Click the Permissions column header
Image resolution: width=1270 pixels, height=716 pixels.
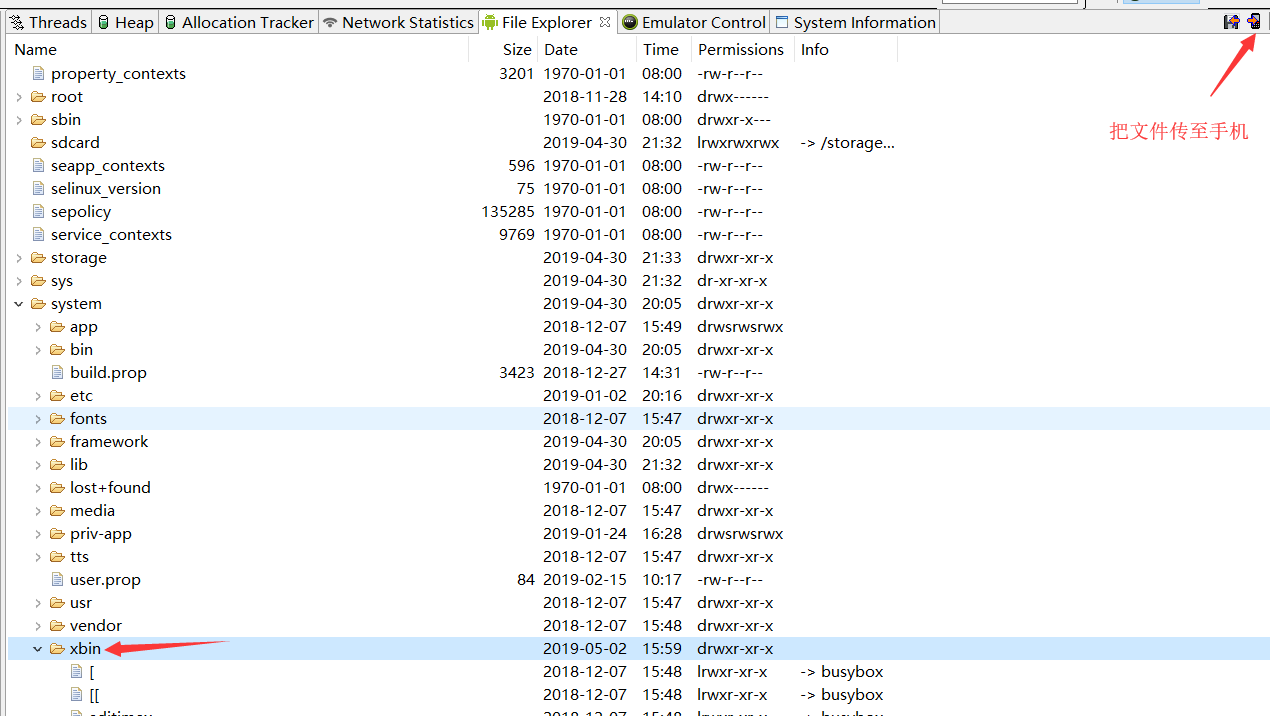click(741, 49)
